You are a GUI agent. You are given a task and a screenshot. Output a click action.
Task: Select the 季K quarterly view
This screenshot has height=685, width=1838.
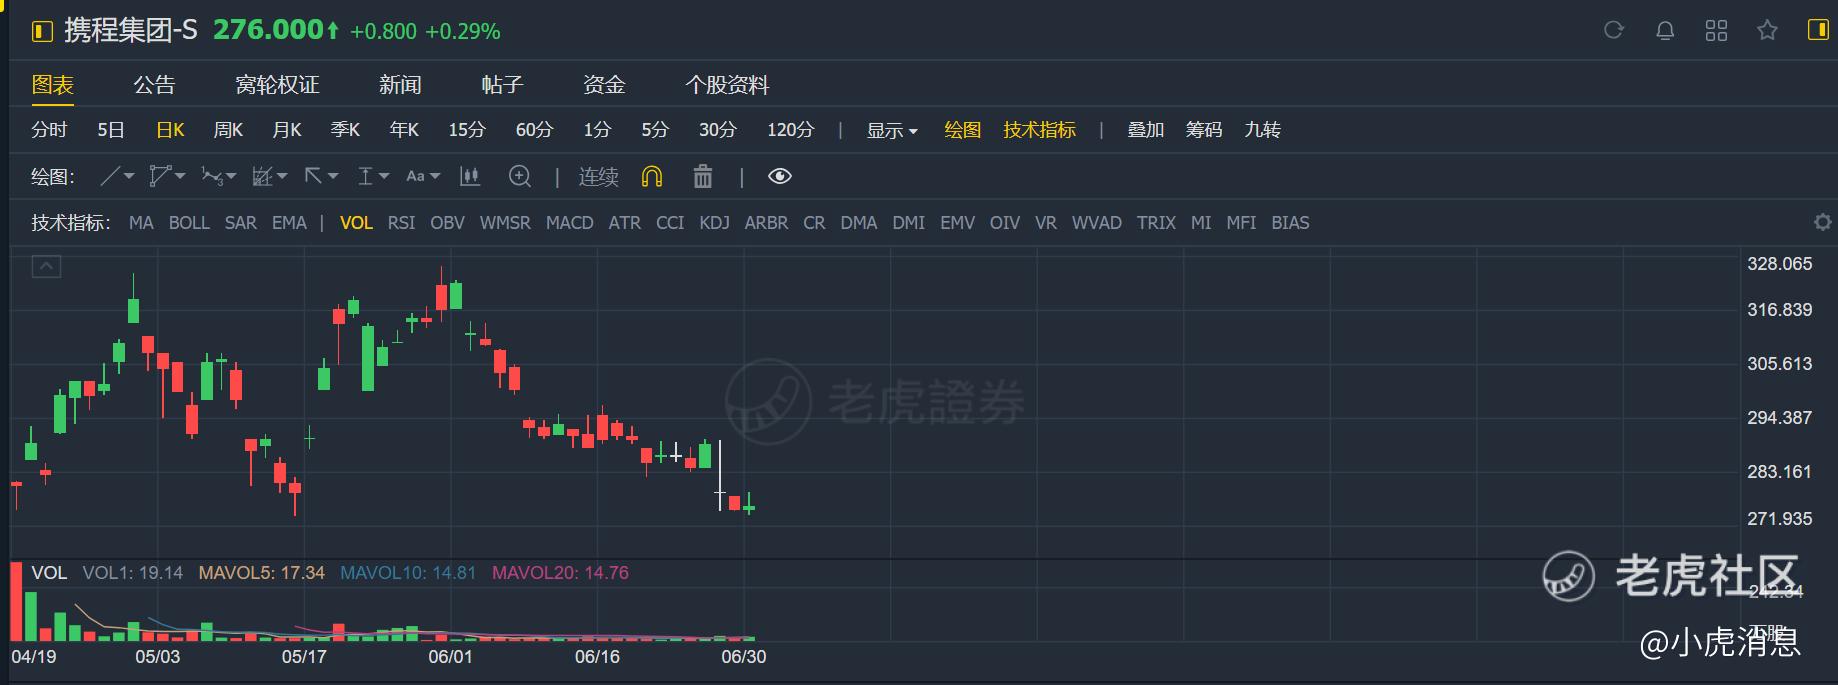pos(345,130)
